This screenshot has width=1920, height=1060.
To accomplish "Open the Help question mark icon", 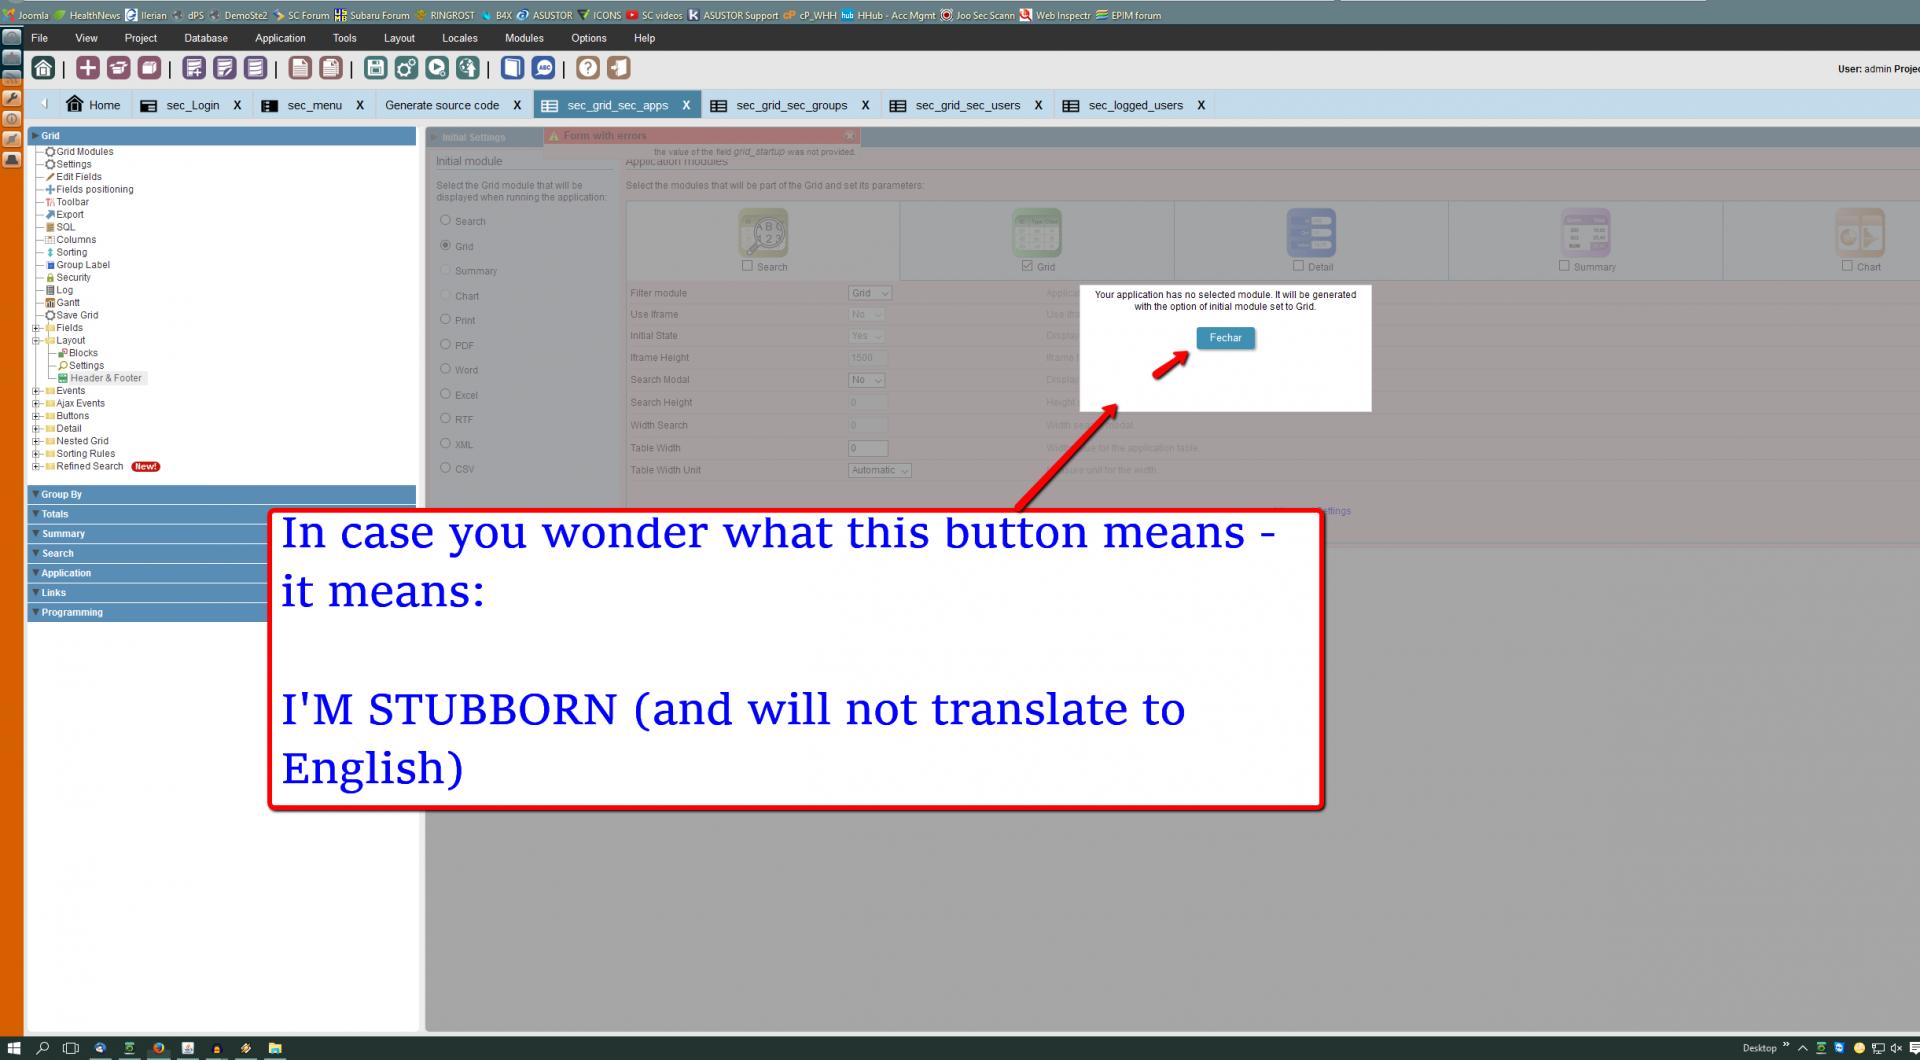I will pos(588,68).
